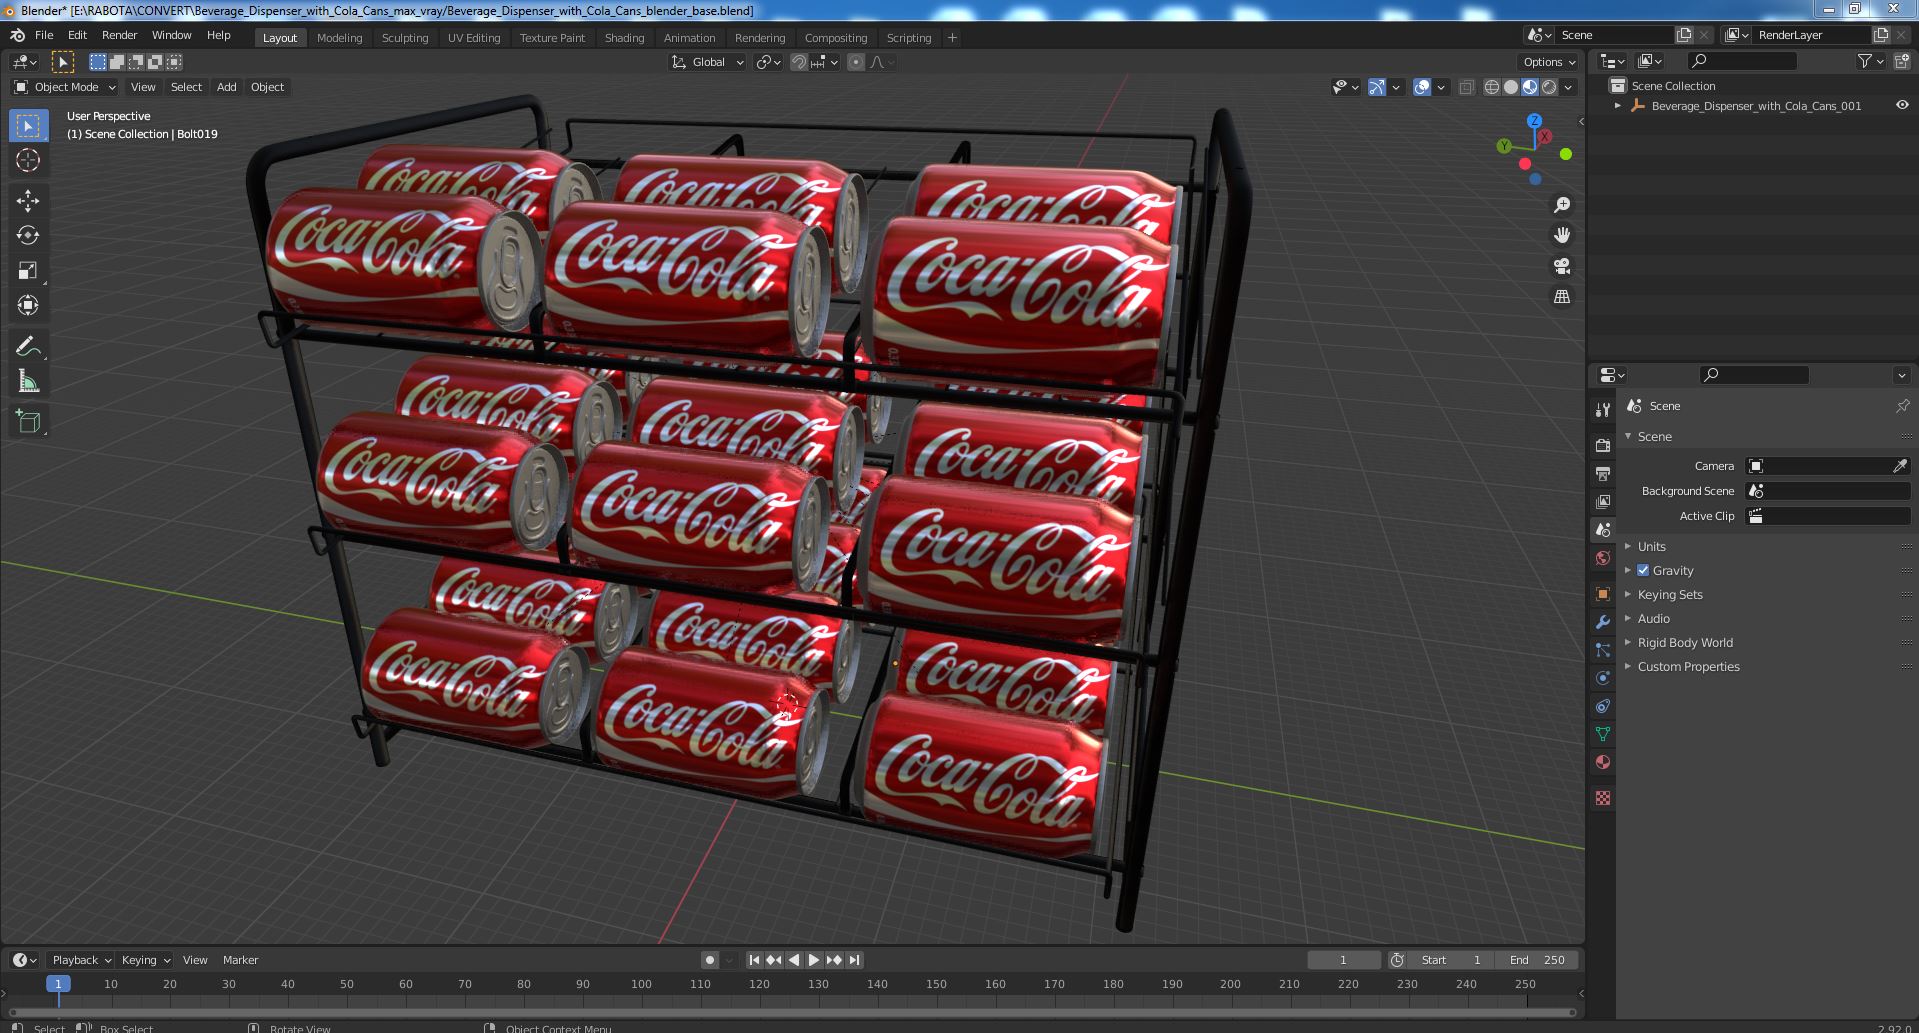
Task: Switch perspective/orthographic view icon
Action: [1561, 297]
